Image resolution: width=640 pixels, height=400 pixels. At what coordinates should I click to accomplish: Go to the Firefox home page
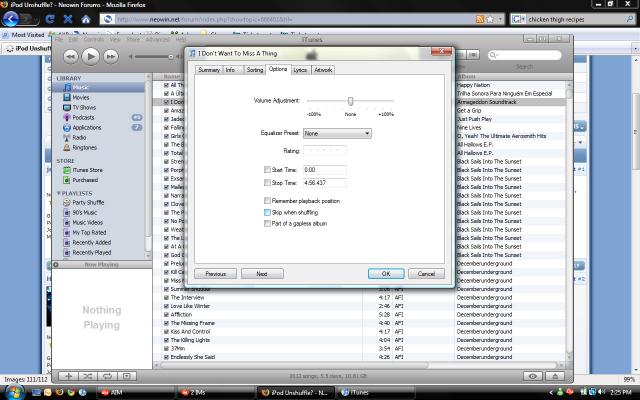86,19
